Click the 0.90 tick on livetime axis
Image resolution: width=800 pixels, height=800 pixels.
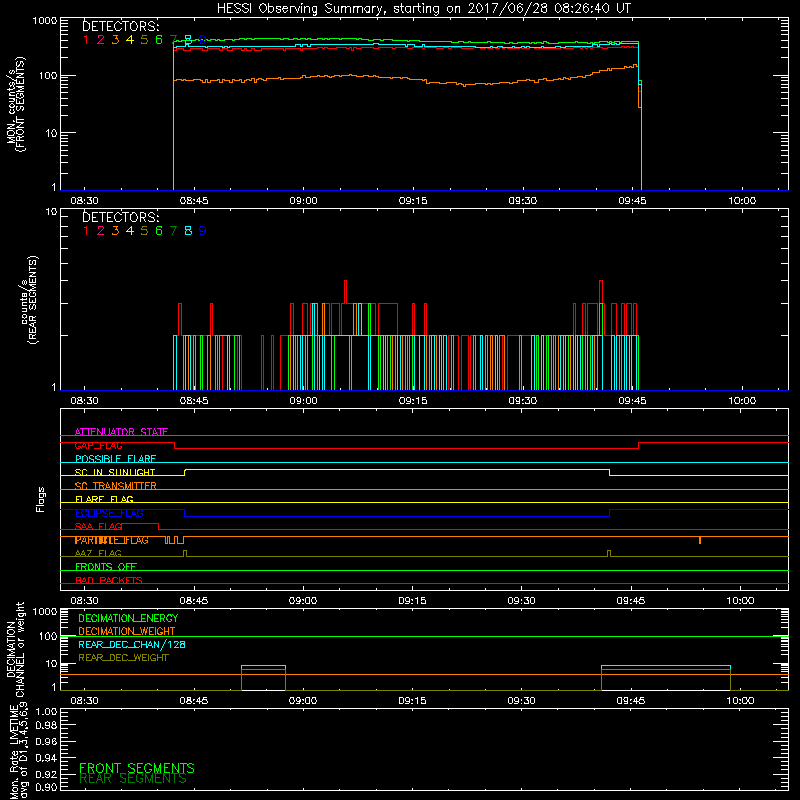pyautogui.click(x=46, y=787)
